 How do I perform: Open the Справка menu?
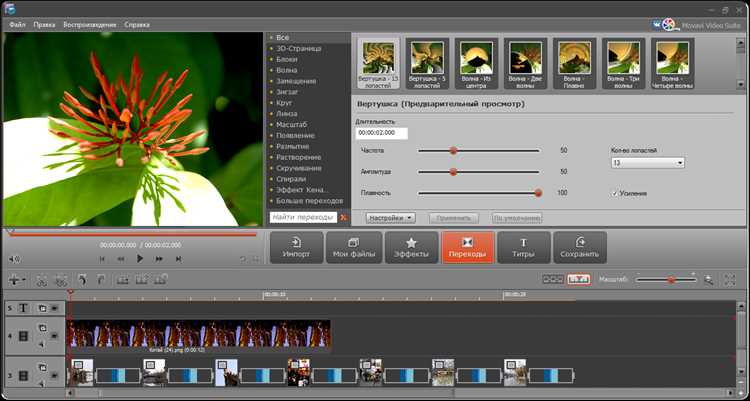pyautogui.click(x=137, y=24)
